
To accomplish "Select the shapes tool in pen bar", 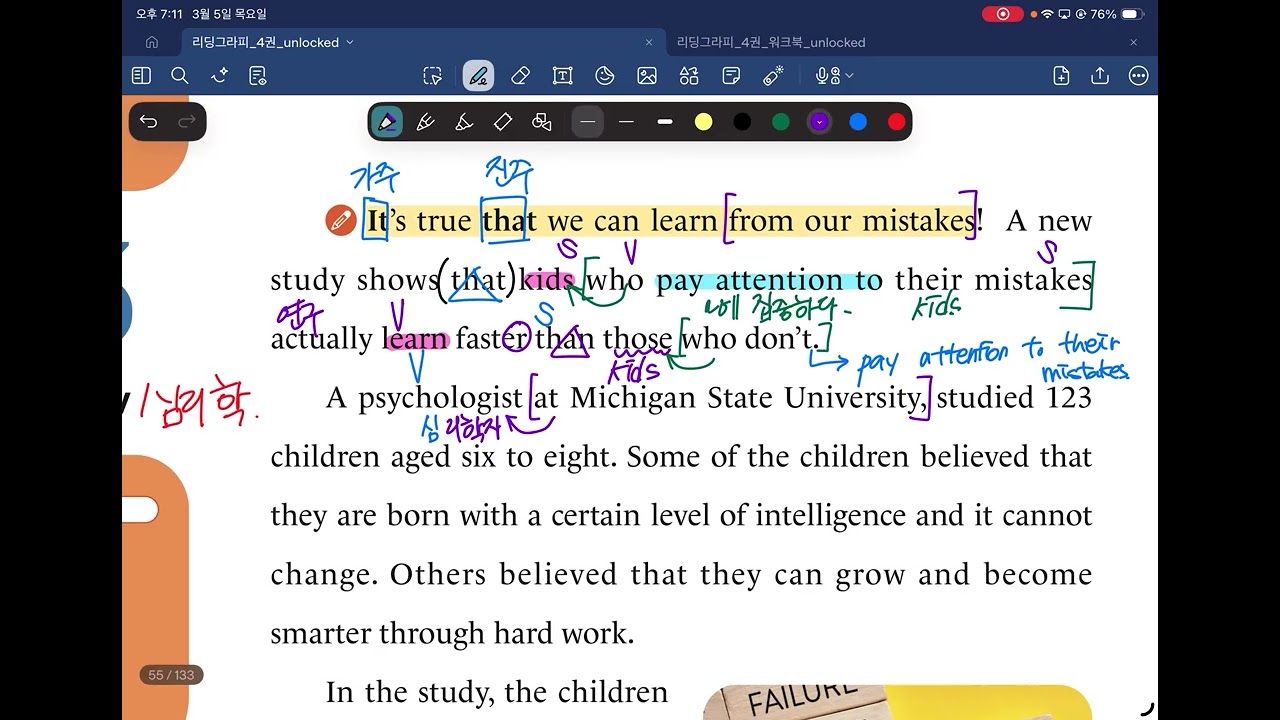I will (x=542, y=122).
